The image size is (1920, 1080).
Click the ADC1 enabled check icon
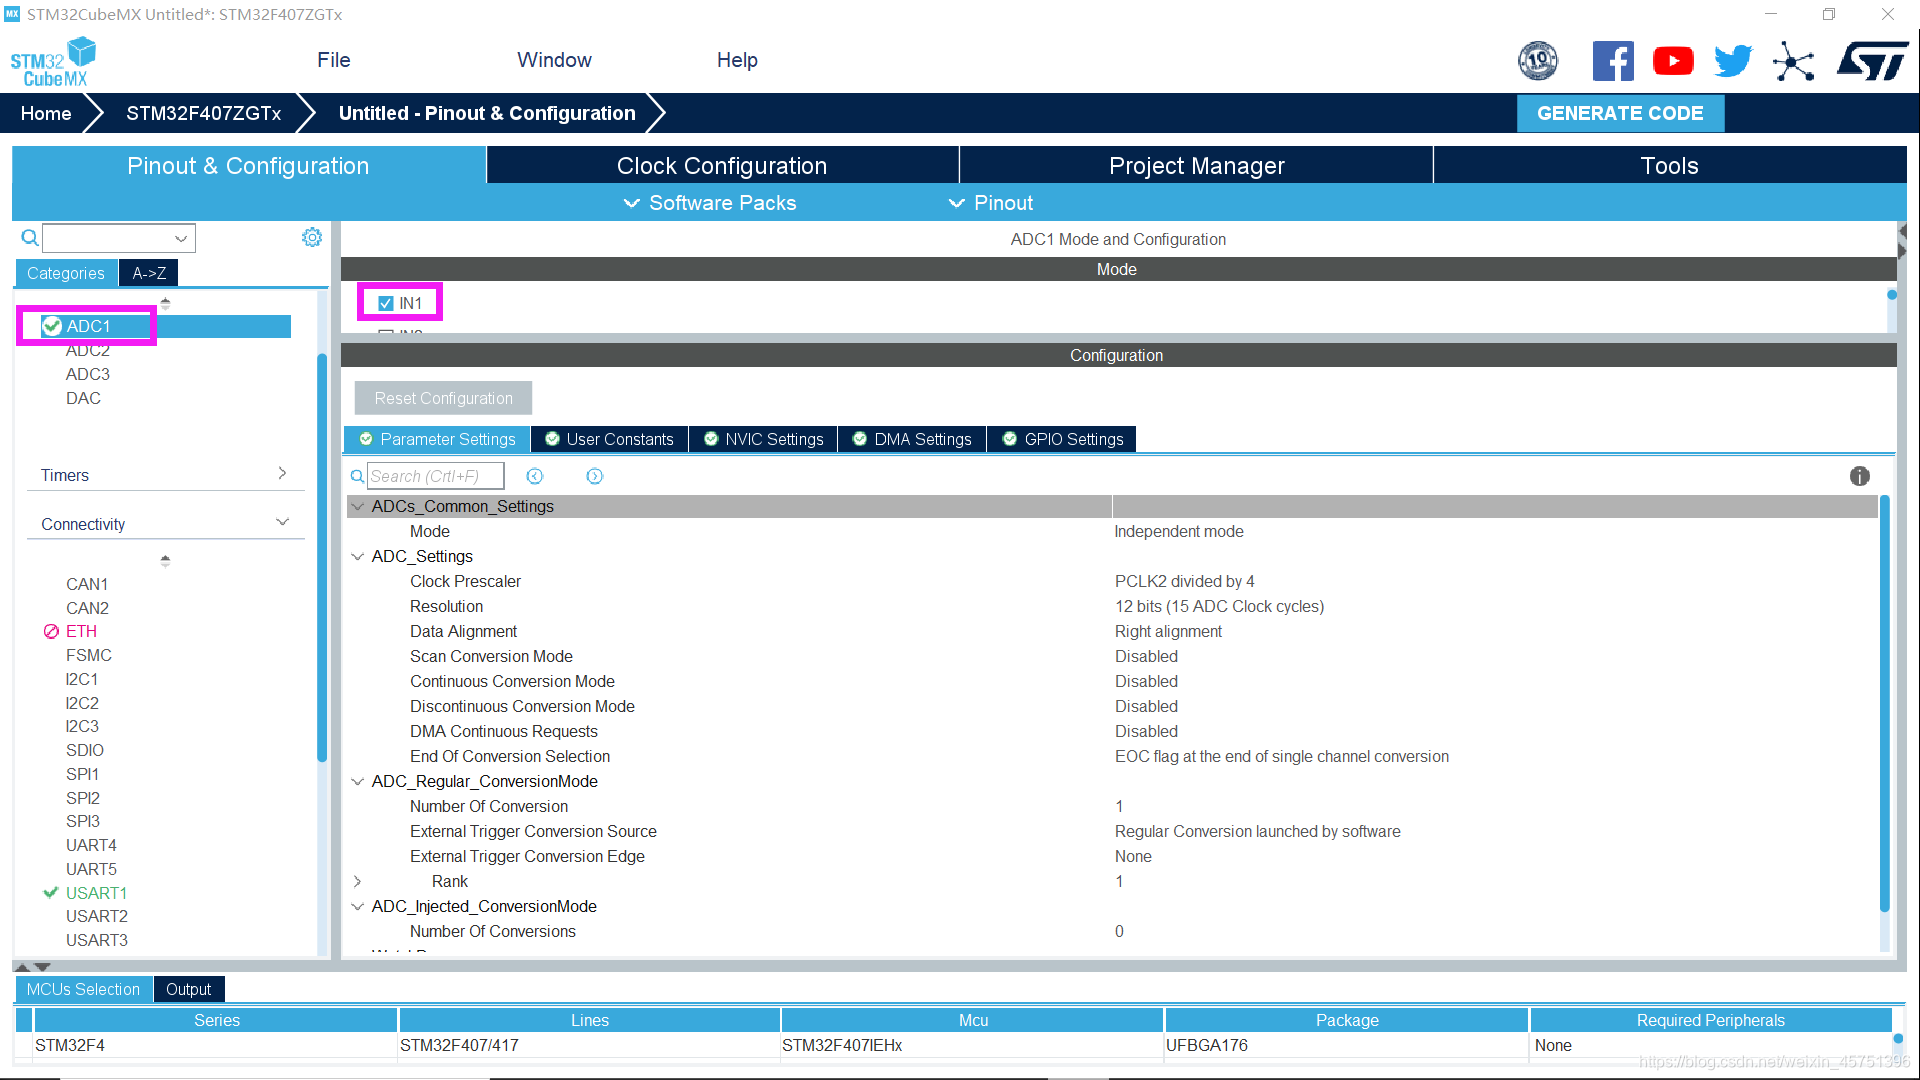(52, 326)
